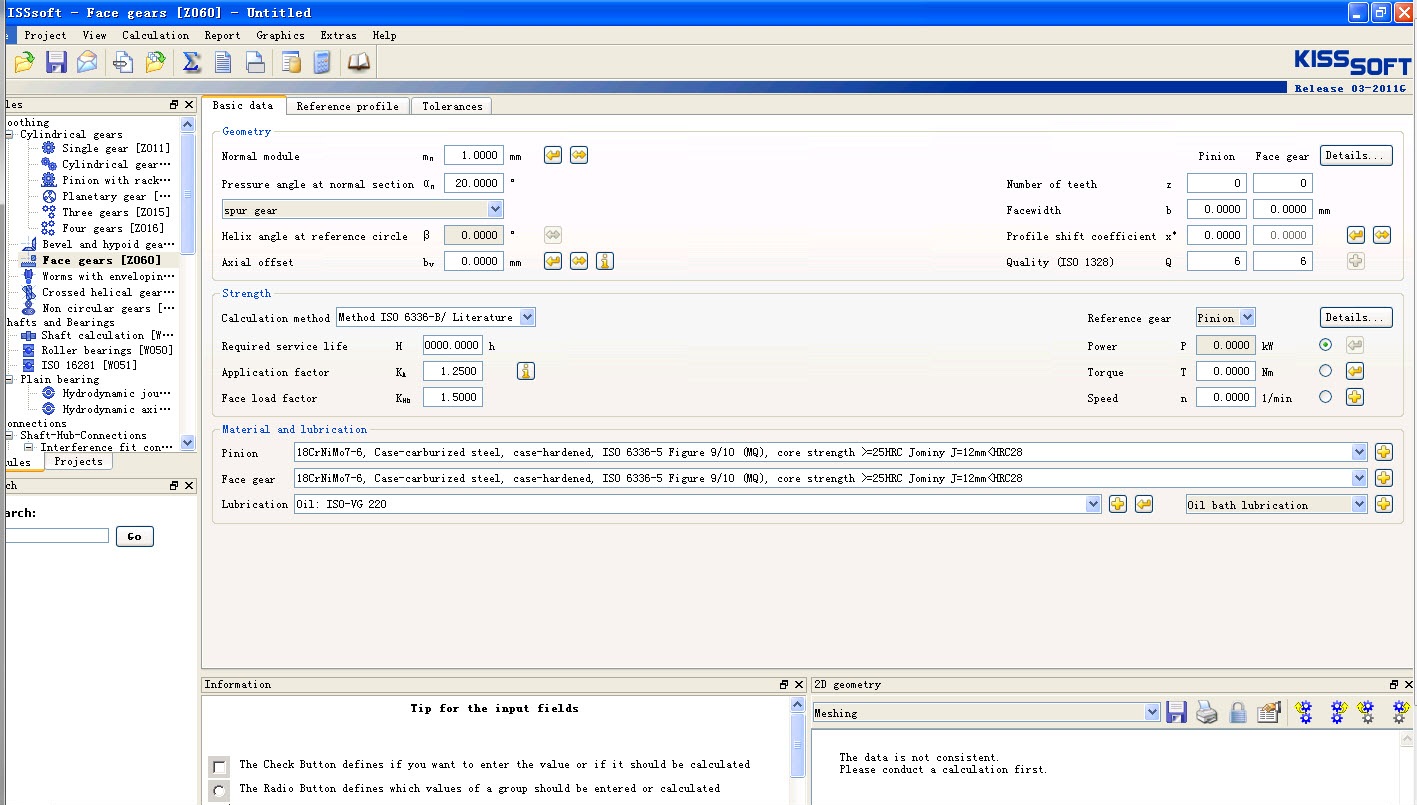
Task: Click the paperclip documents icon in the toolbar
Action: pos(123,62)
